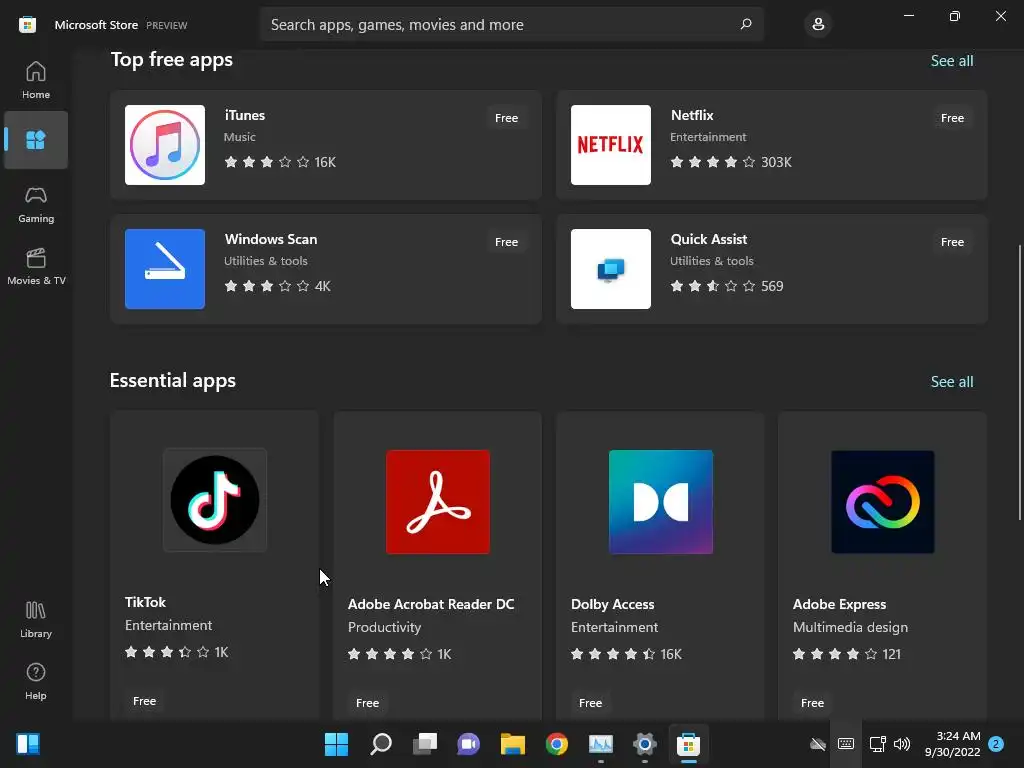Click the Adobe Acrobat Reader DC title
1024x768 pixels.
[x=431, y=604]
